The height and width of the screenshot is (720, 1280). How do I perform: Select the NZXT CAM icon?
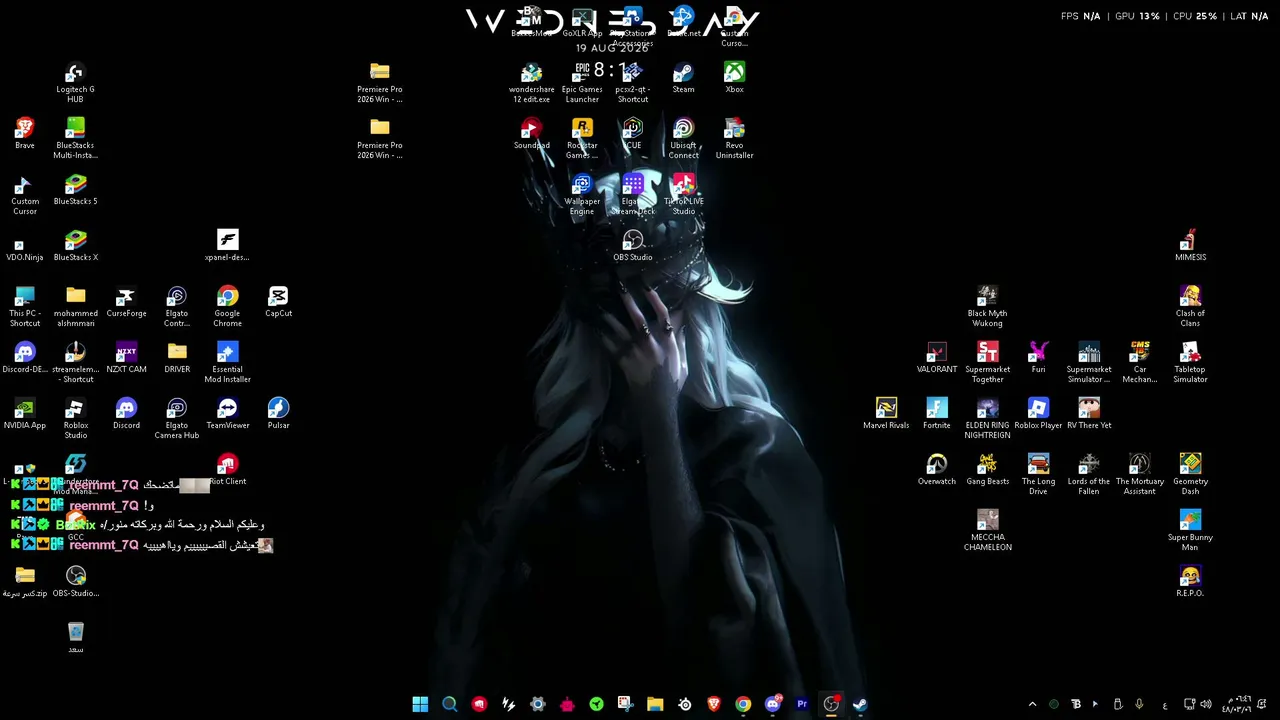point(126,358)
